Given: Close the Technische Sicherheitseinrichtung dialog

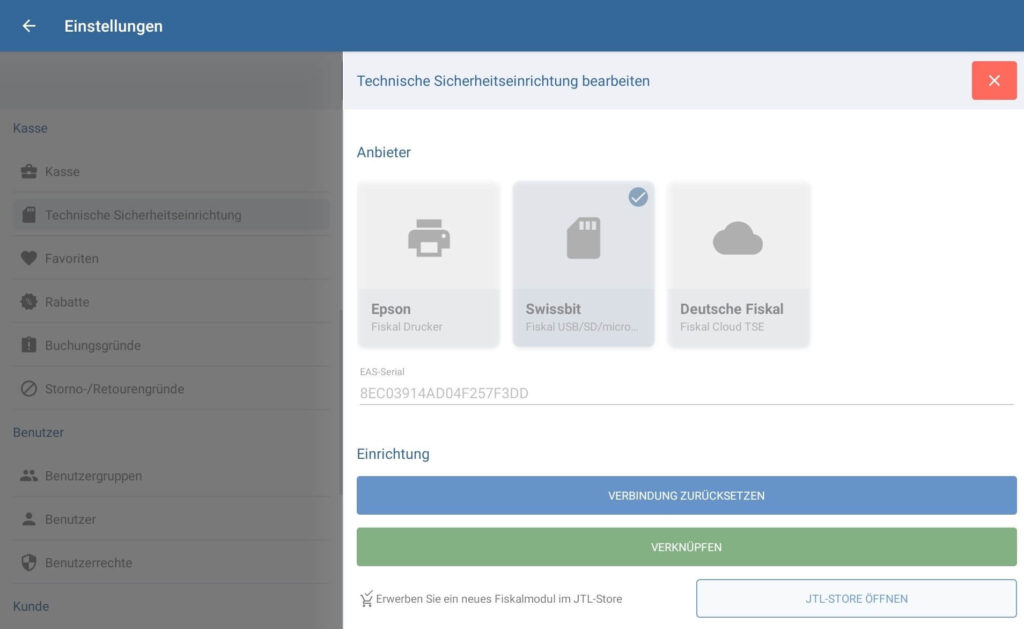Looking at the screenshot, I should [993, 81].
